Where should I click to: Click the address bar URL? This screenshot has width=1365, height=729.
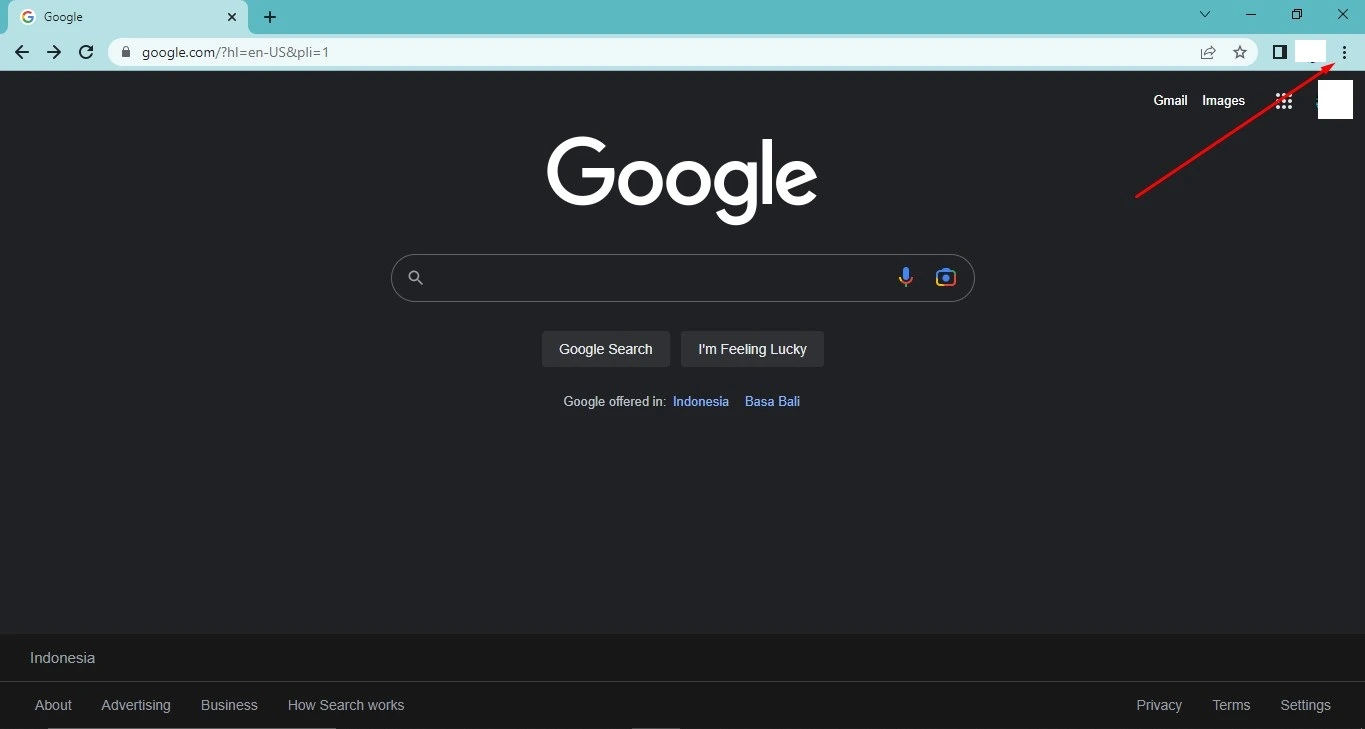point(236,52)
